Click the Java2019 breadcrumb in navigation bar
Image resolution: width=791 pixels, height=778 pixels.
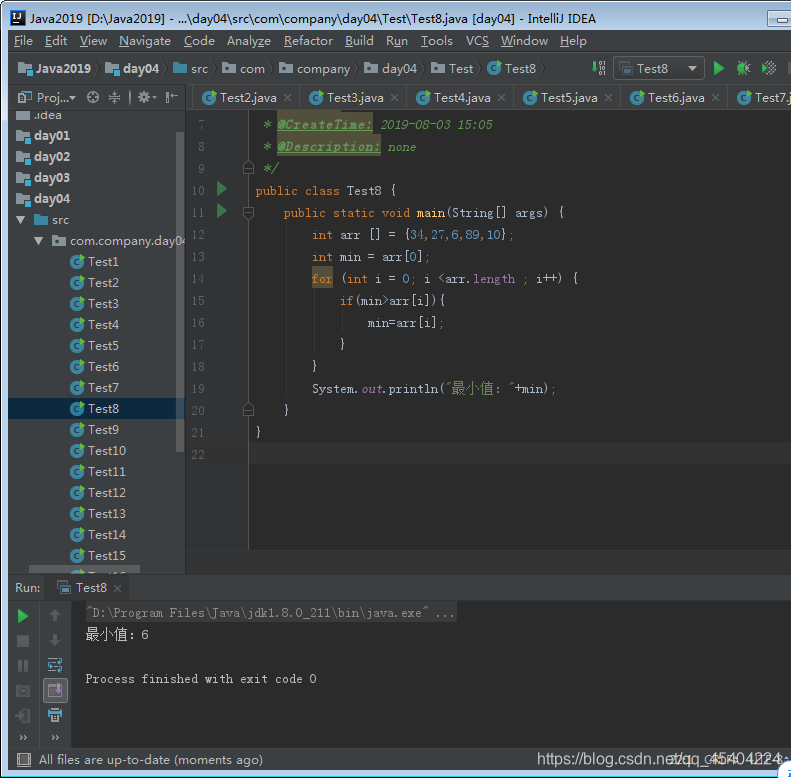[x=54, y=69]
